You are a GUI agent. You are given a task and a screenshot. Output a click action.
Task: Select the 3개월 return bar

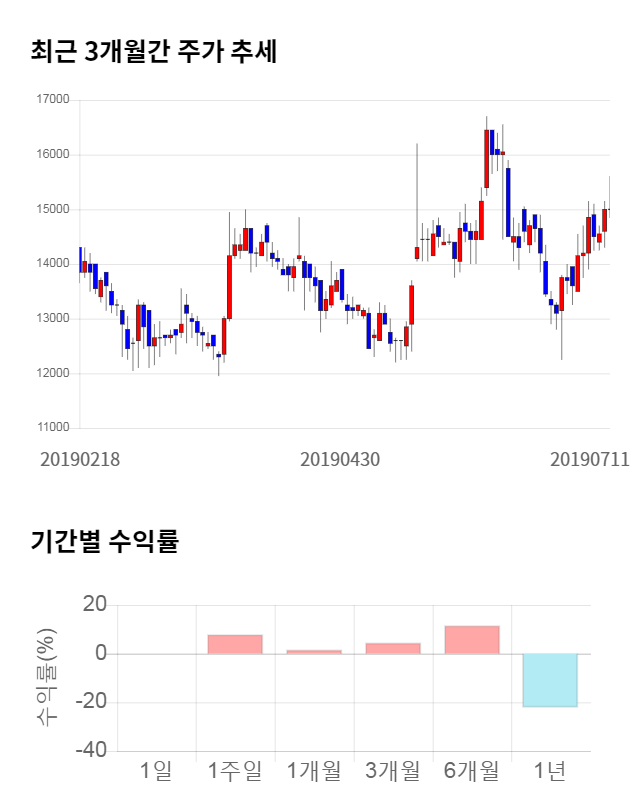point(393,648)
